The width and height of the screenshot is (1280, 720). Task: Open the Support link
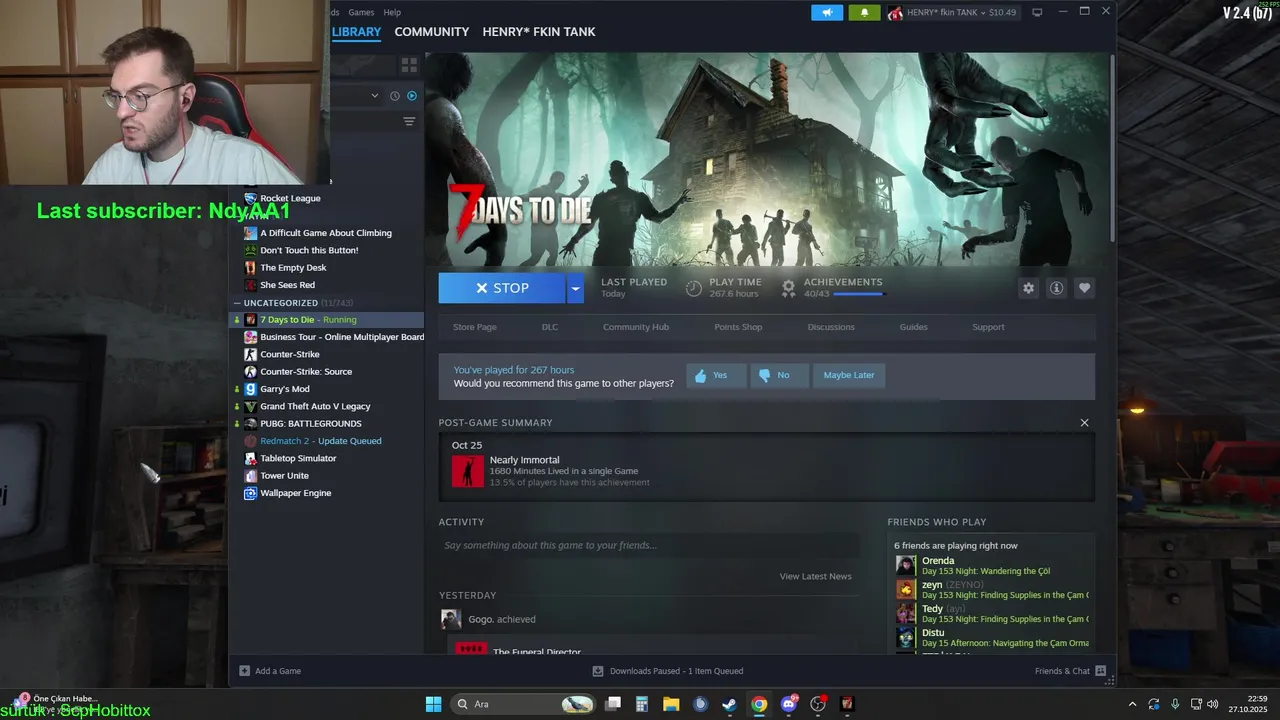(988, 327)
